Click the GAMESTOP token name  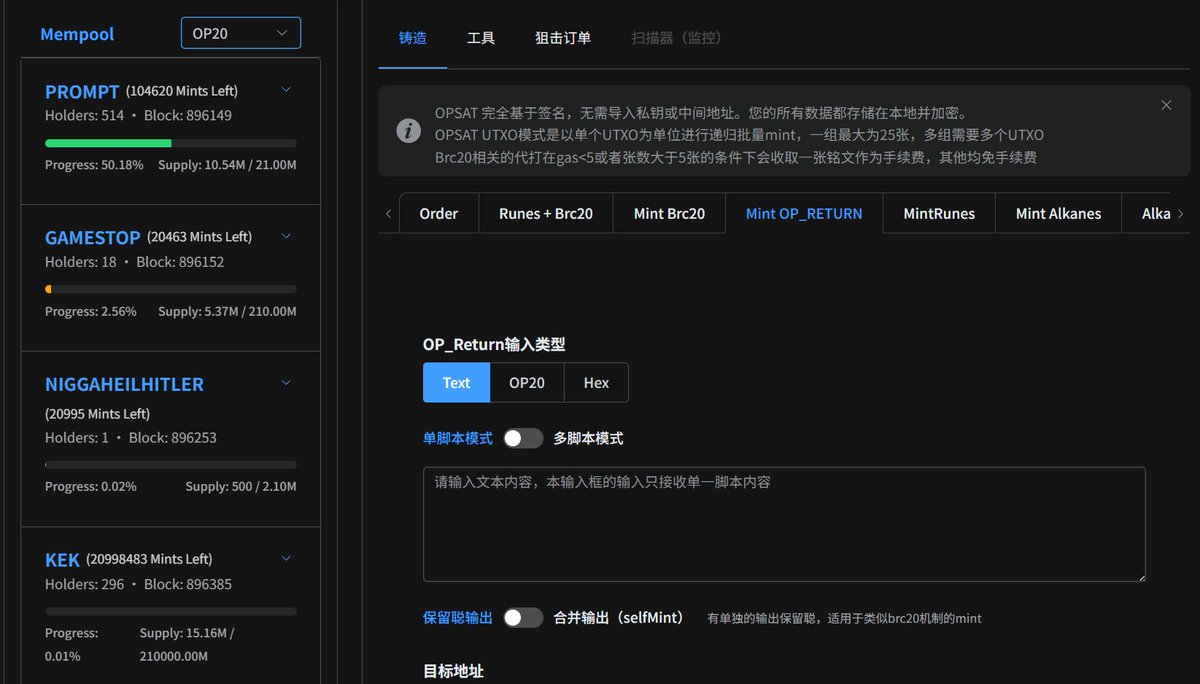[x=93, y=237]
